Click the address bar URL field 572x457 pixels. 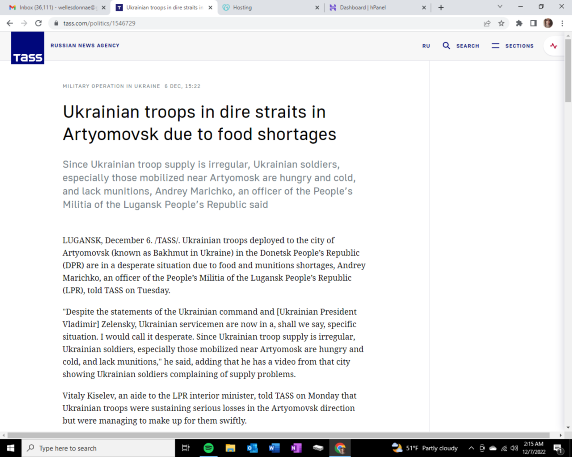tap(268, 23)
